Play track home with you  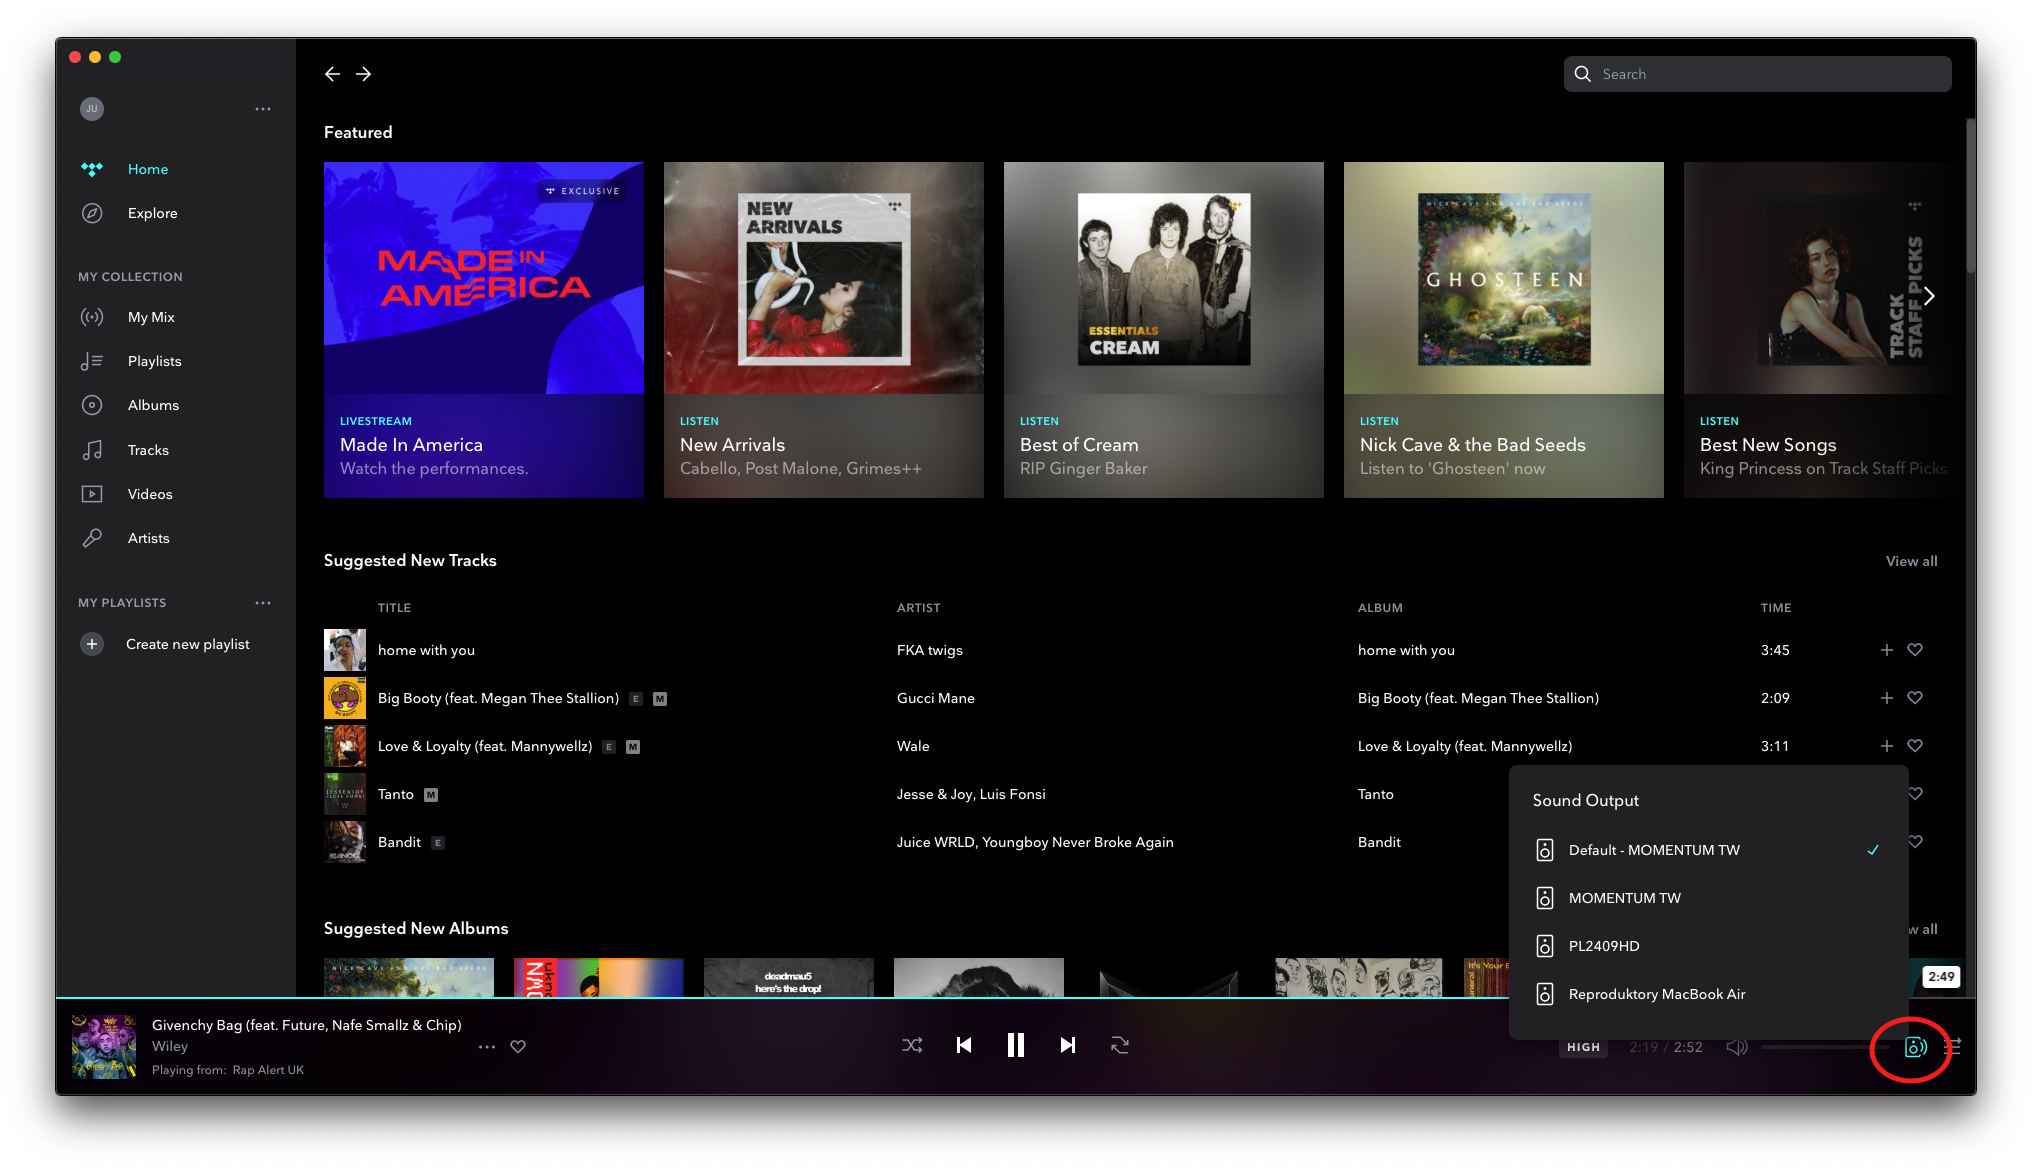click(426, 650)
